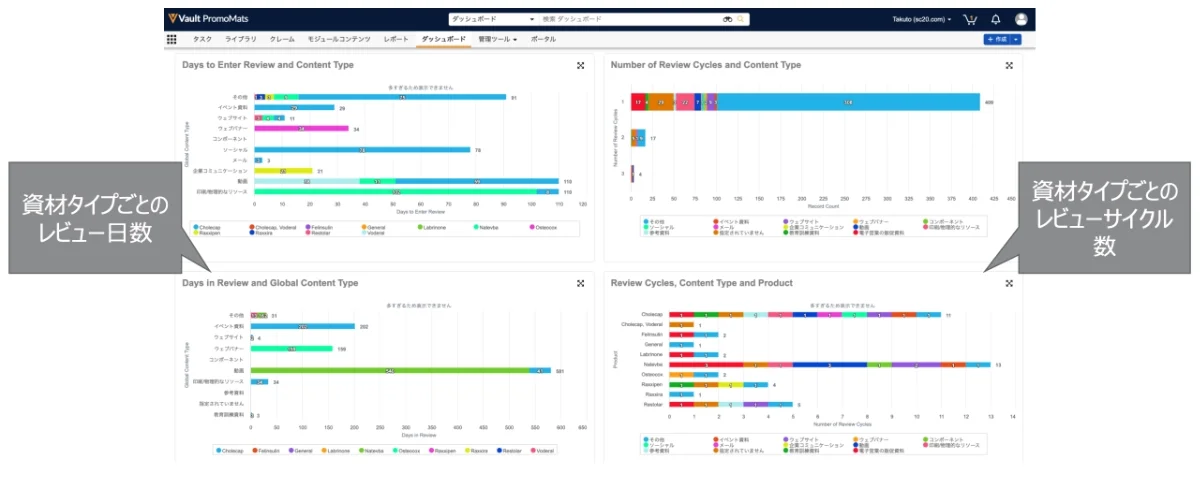Maximize Review Cycles, Content Type and Product chart
1200x481 pixels.
pyautogui.click(x=1010, y=283)
